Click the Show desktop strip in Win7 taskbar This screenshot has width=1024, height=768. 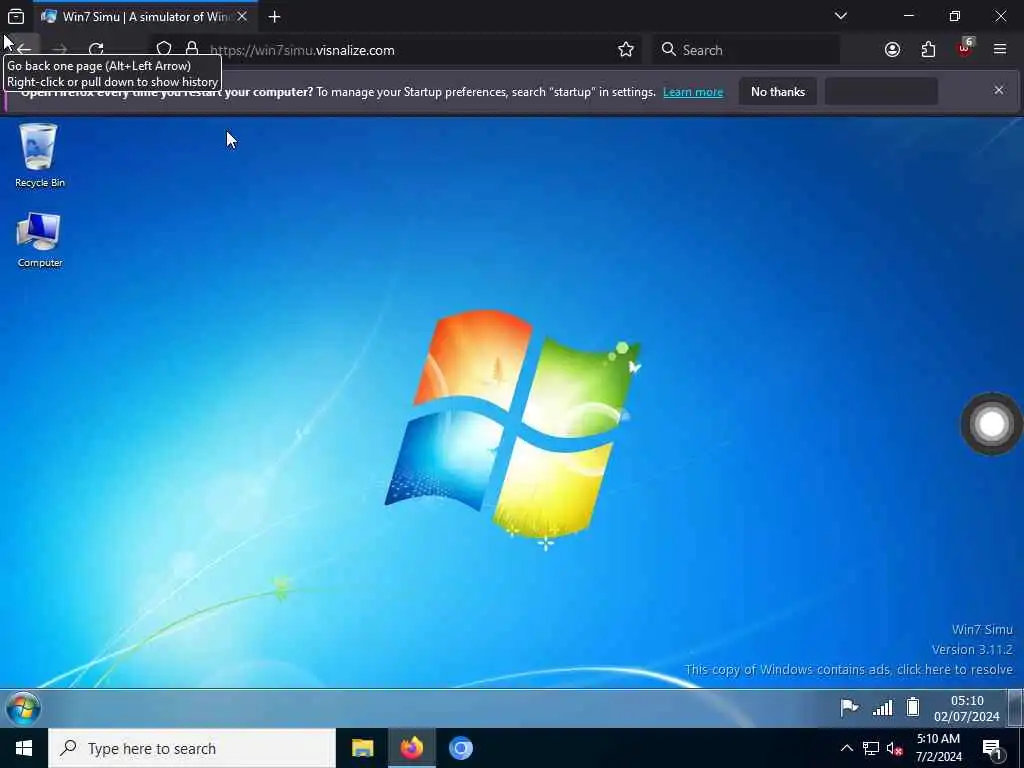pos(1016,708)
